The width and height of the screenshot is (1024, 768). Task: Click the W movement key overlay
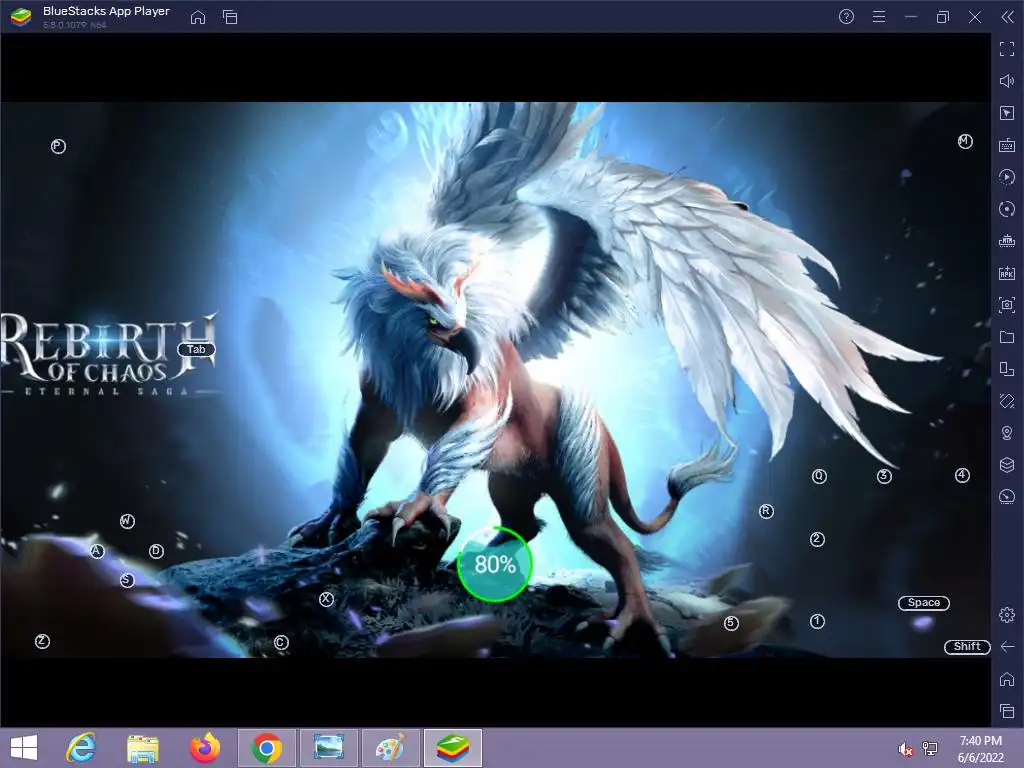(x=127, y=521)
